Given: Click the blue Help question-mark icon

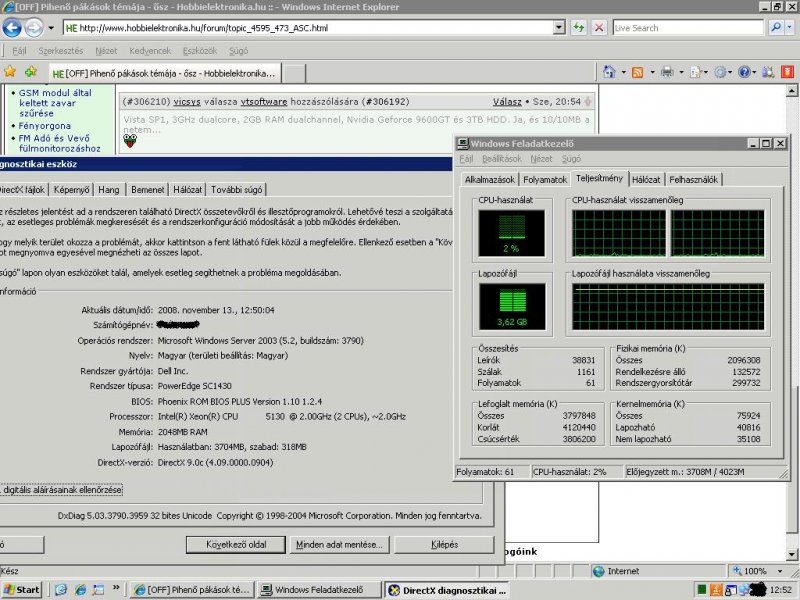Looking at the screenshot, I should (744, 72).
